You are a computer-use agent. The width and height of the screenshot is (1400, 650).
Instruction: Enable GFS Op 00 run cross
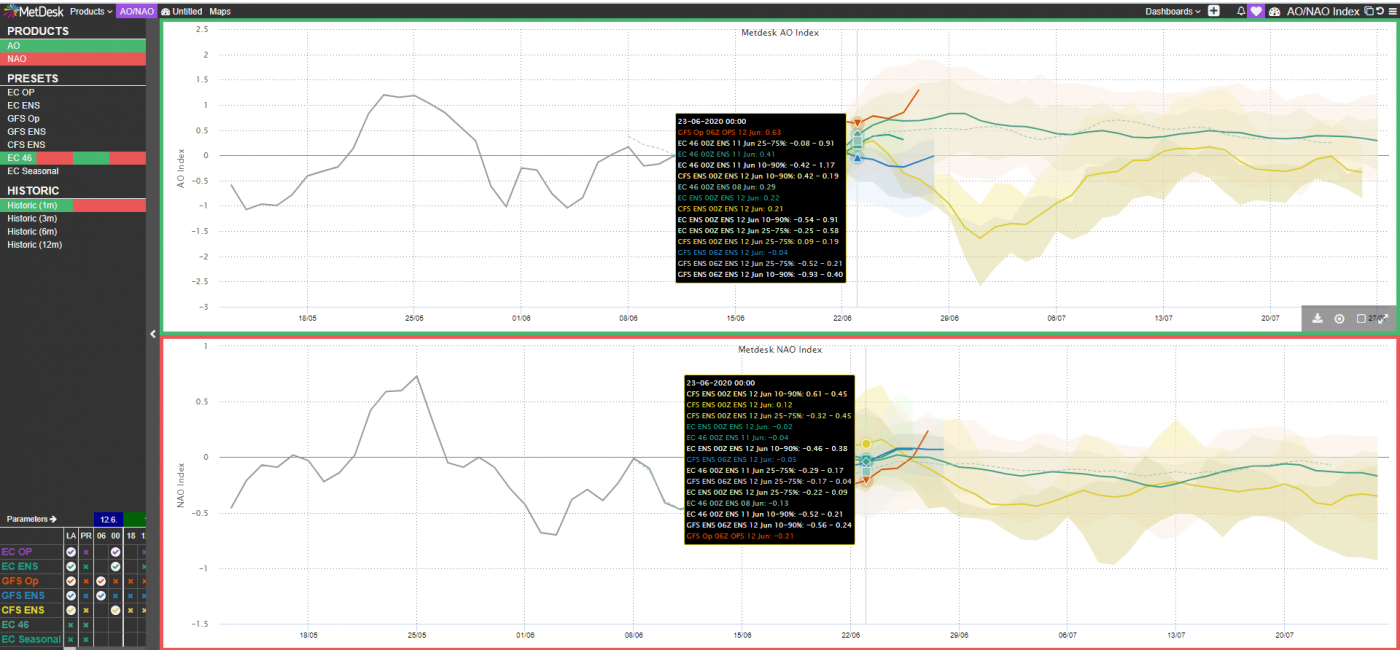[116, 581]
